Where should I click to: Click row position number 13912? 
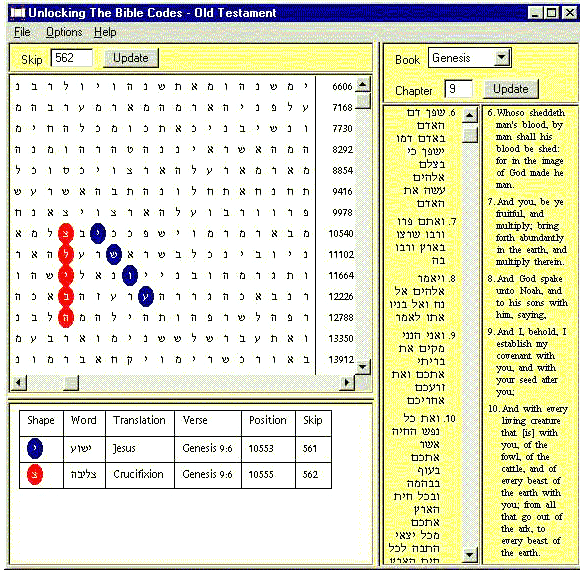(x=341, y=360)
